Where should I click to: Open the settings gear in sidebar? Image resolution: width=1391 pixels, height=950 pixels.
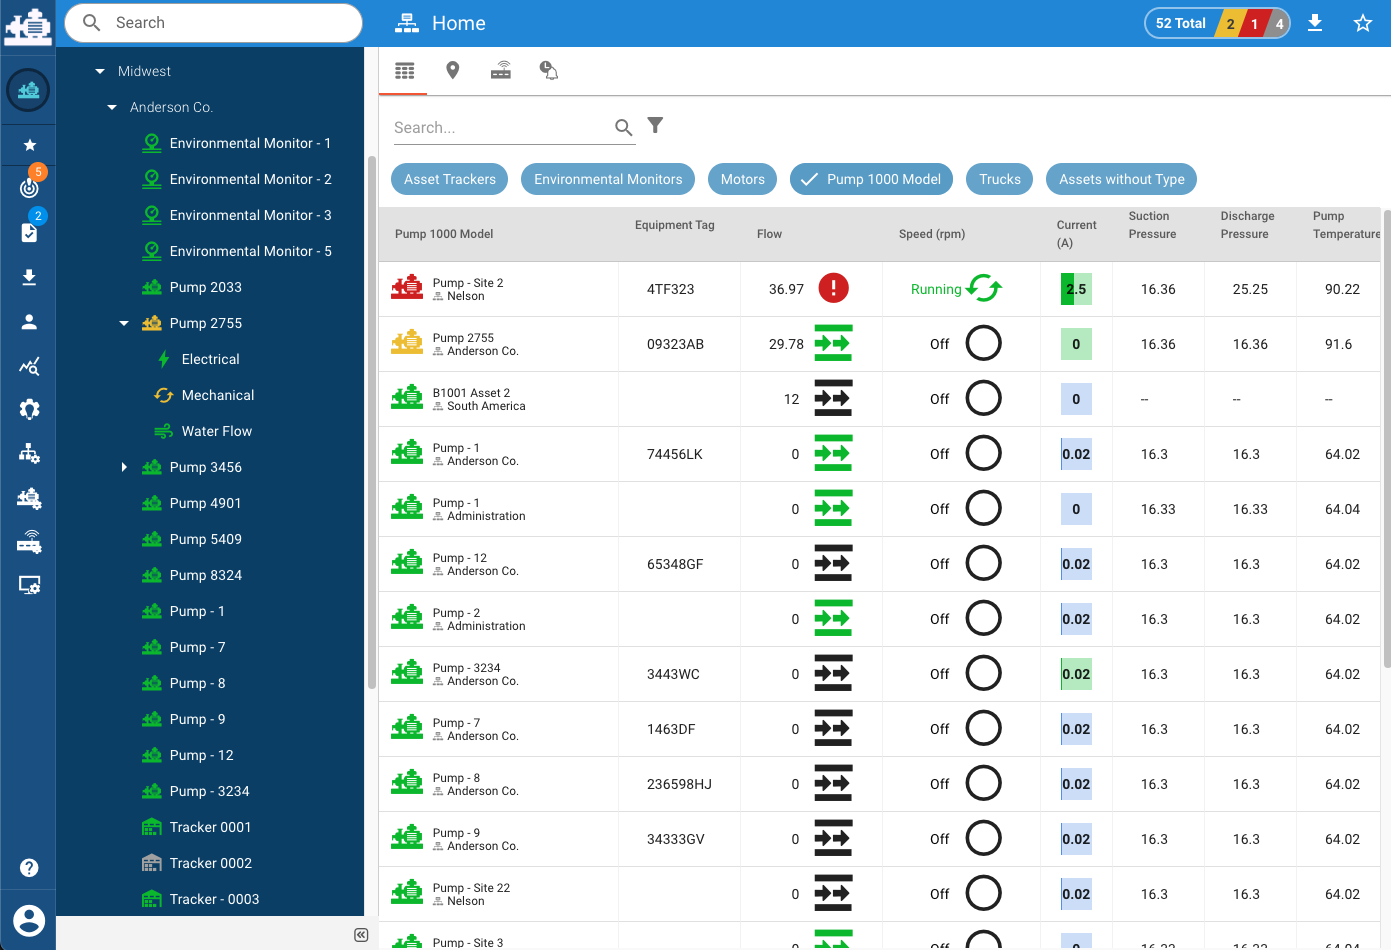point(29,409)
